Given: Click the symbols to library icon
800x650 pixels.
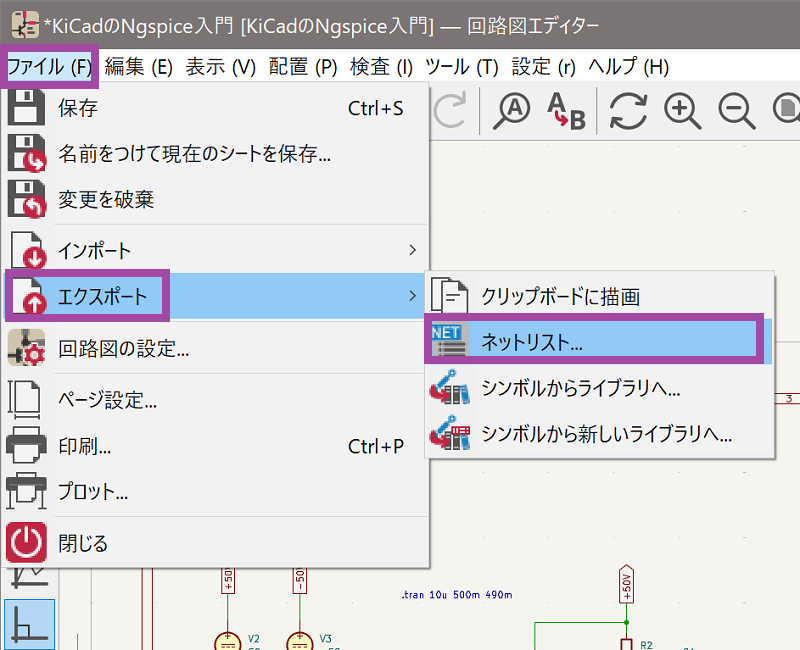Looking at the screenshot, I should (x=449, y=387).
